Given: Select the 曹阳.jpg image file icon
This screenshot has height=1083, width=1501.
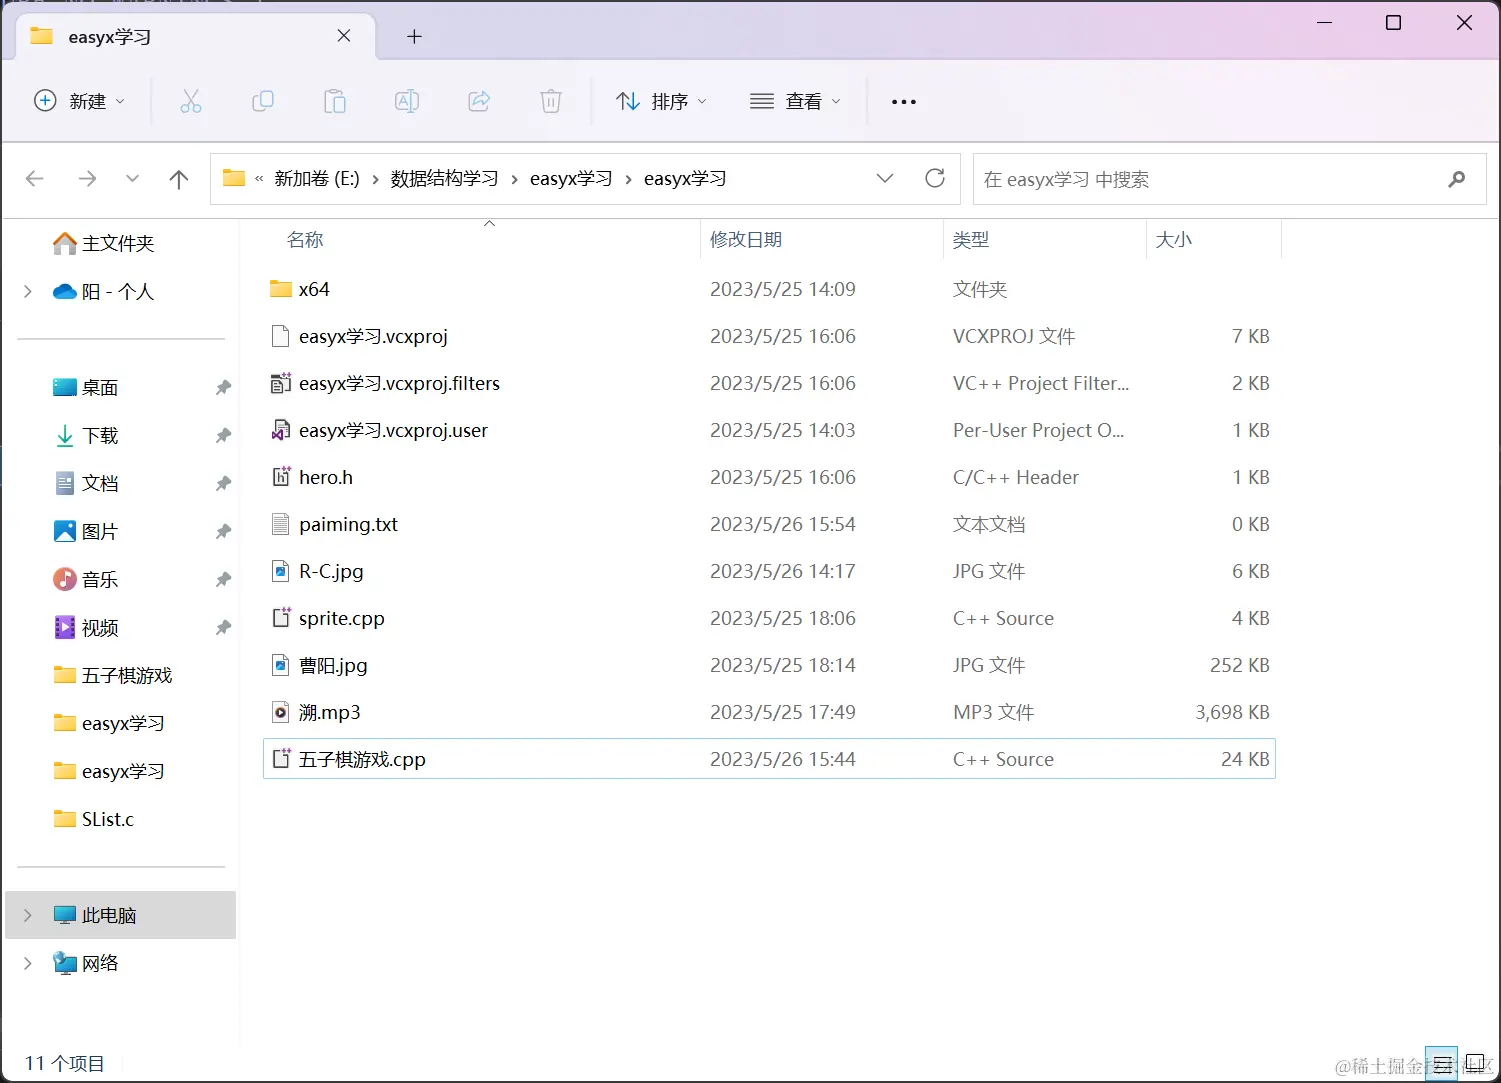Looking at the screenshot, I should [281, 665].
